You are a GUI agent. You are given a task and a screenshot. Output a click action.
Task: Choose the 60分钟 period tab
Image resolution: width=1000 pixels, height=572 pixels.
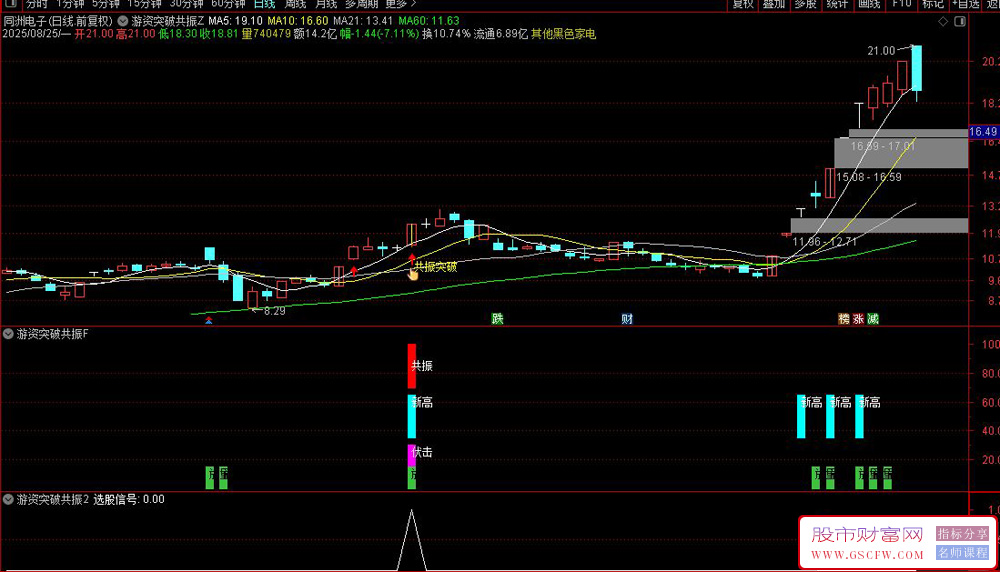tap(228, 4)
